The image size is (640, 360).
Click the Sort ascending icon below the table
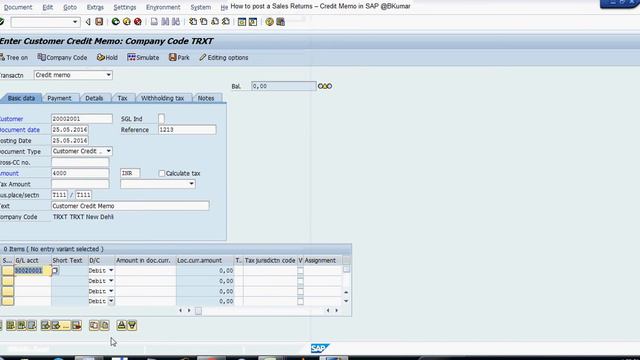click(121, 325)
